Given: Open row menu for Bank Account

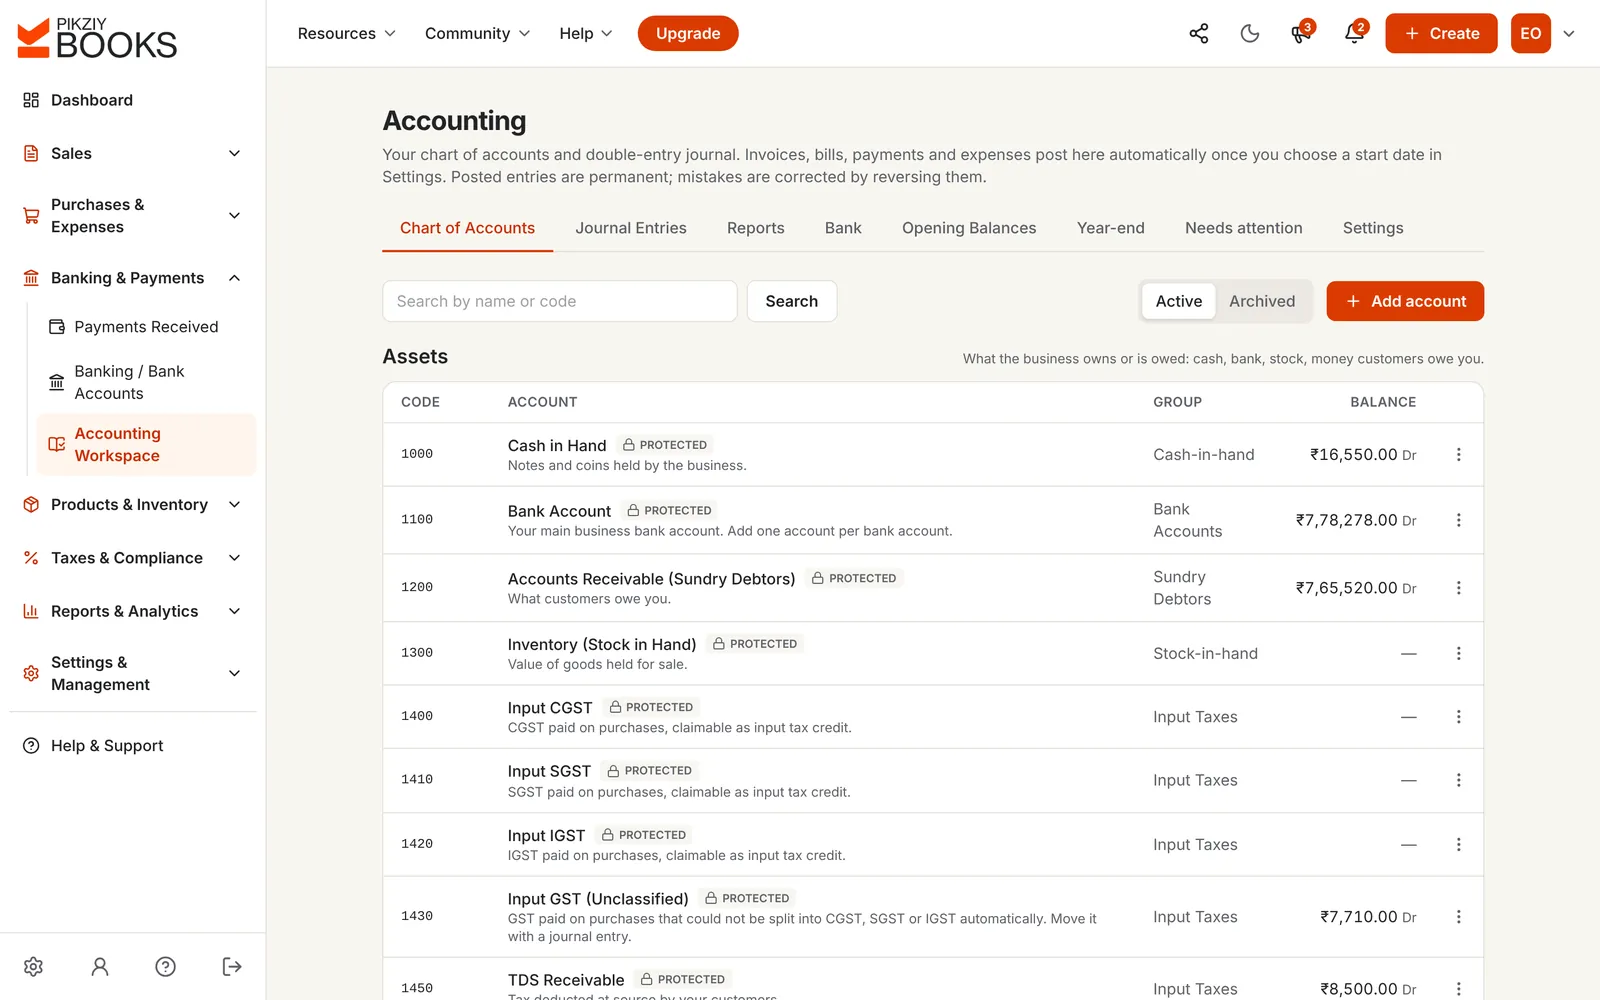Looking at the screenshot, I should (x=1458, y=520).
